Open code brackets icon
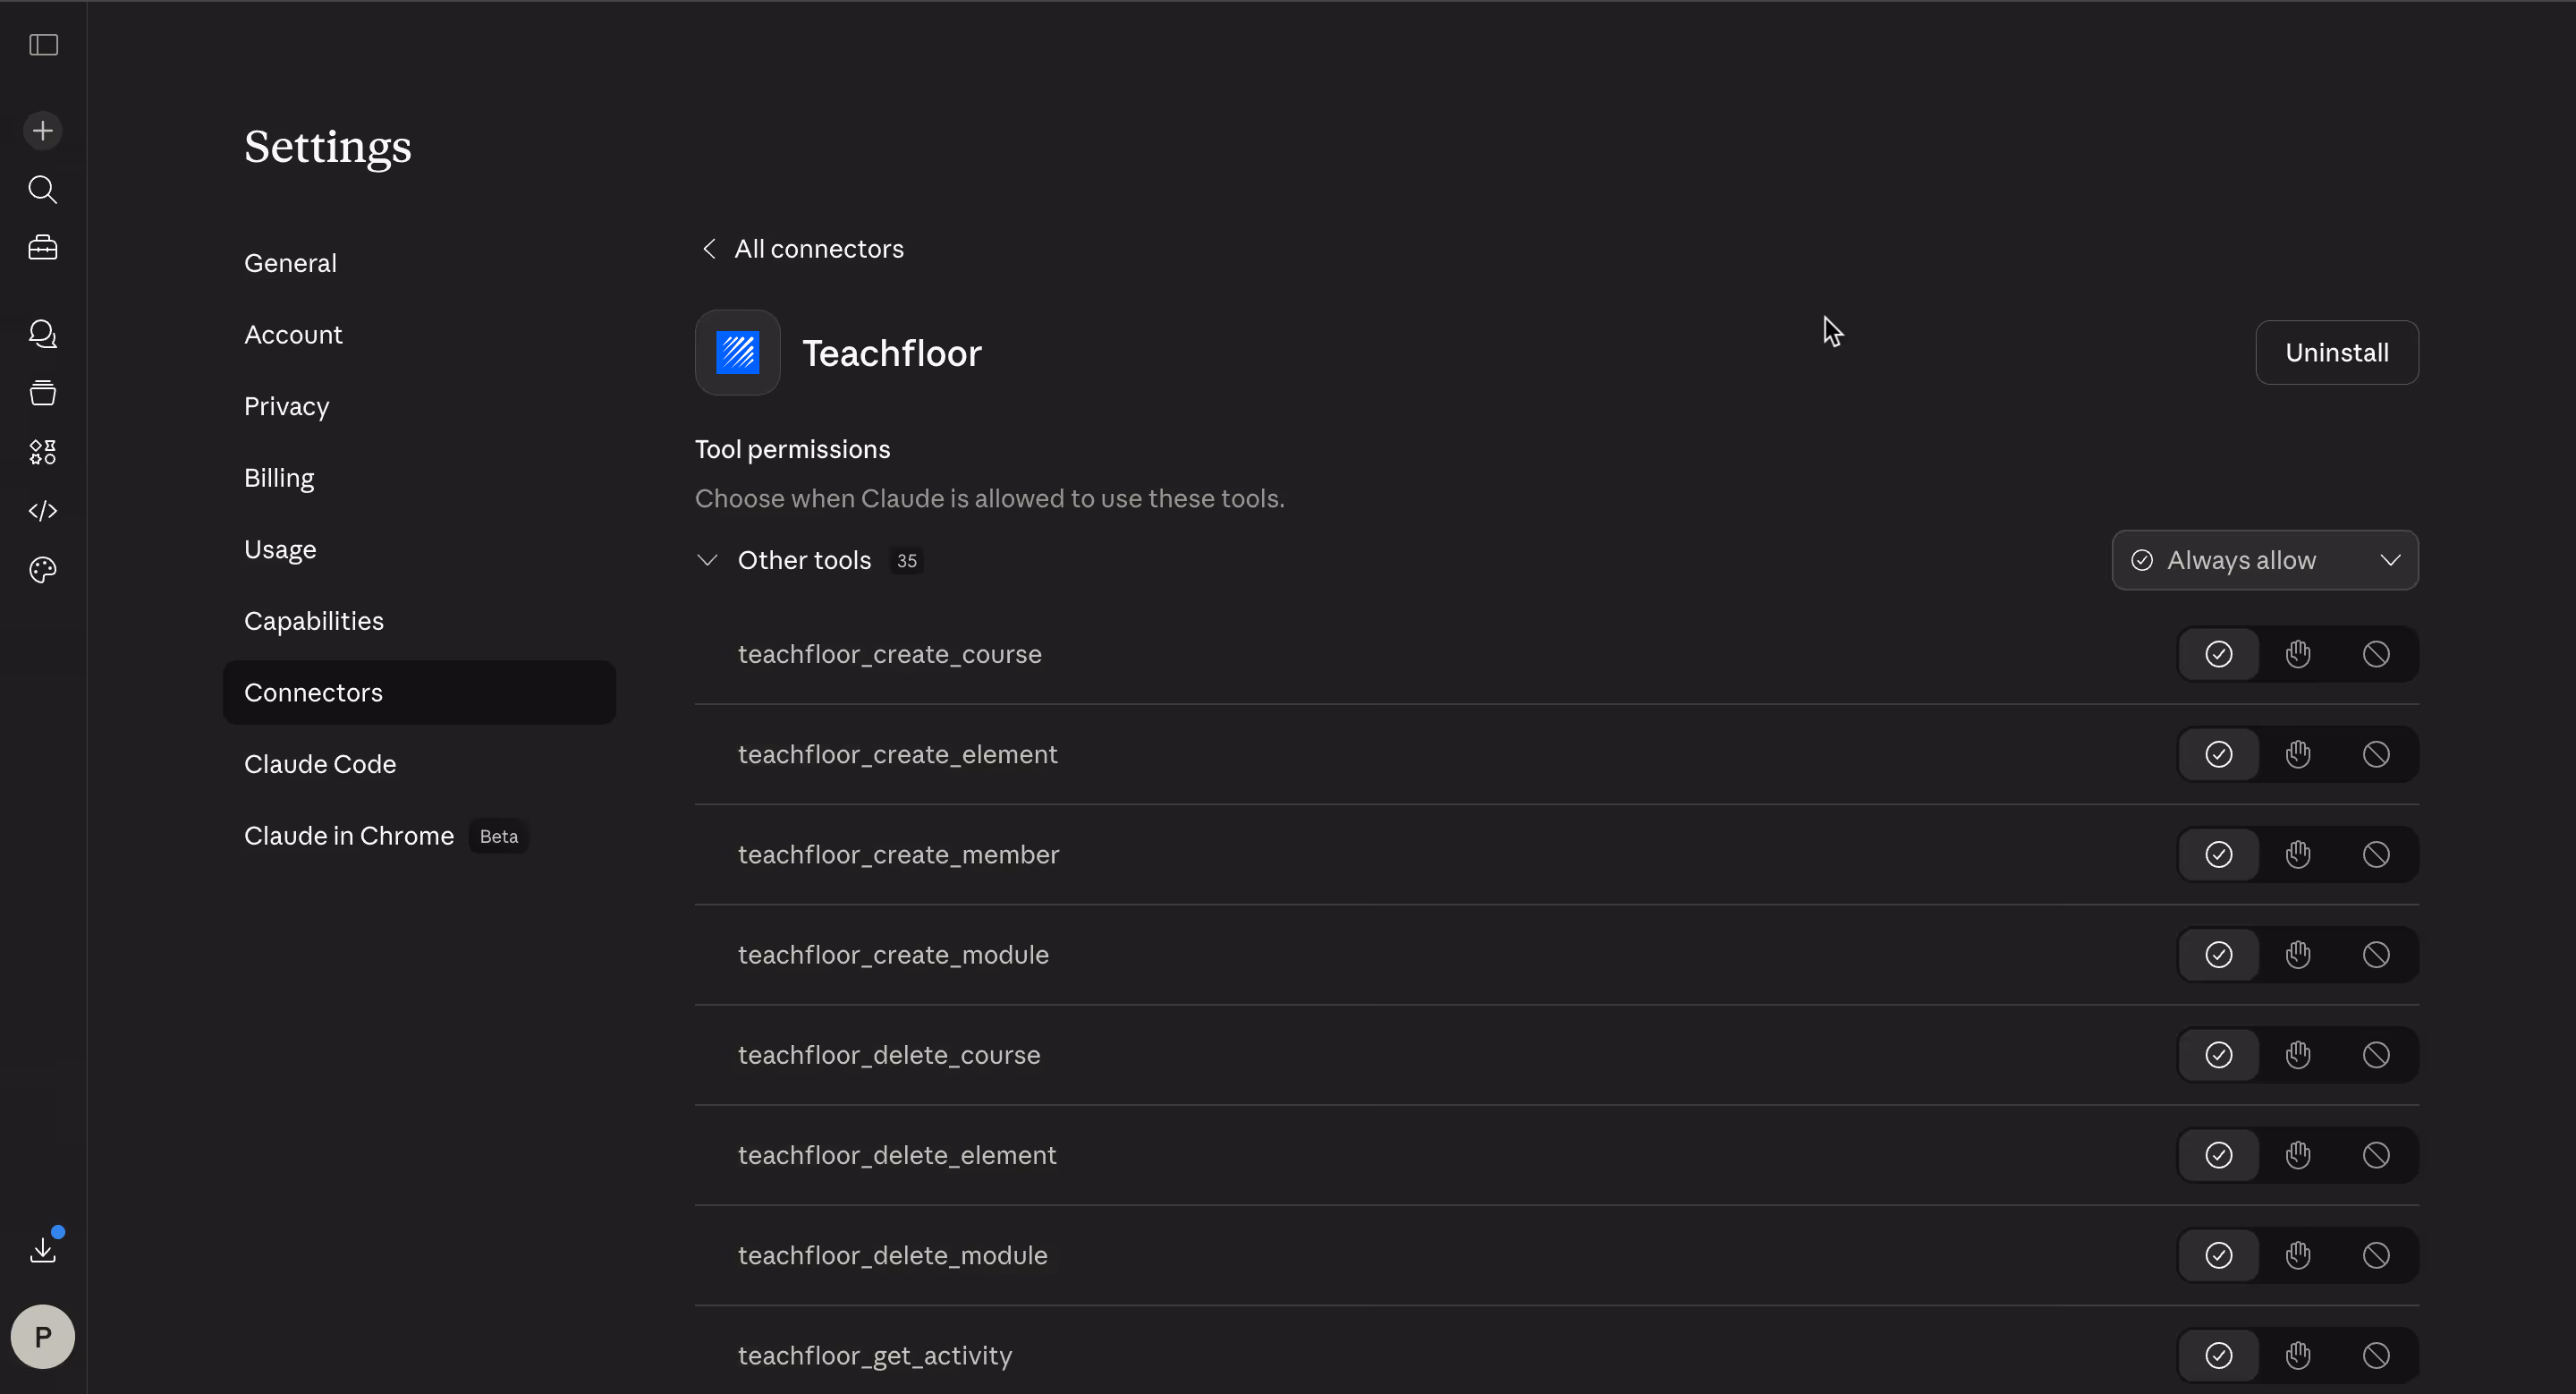Image resolution: width=2576 pixels, height=1394 pixels. tap(43, 511)
